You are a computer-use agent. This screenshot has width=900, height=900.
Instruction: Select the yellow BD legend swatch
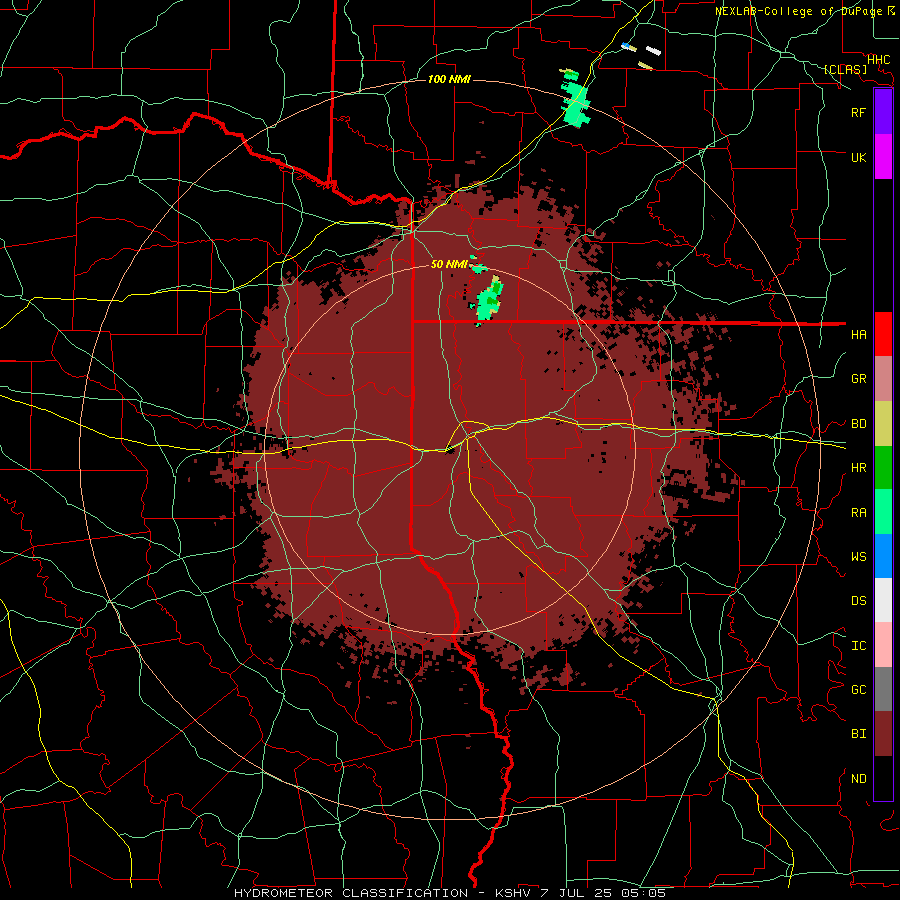click(883, 424)
